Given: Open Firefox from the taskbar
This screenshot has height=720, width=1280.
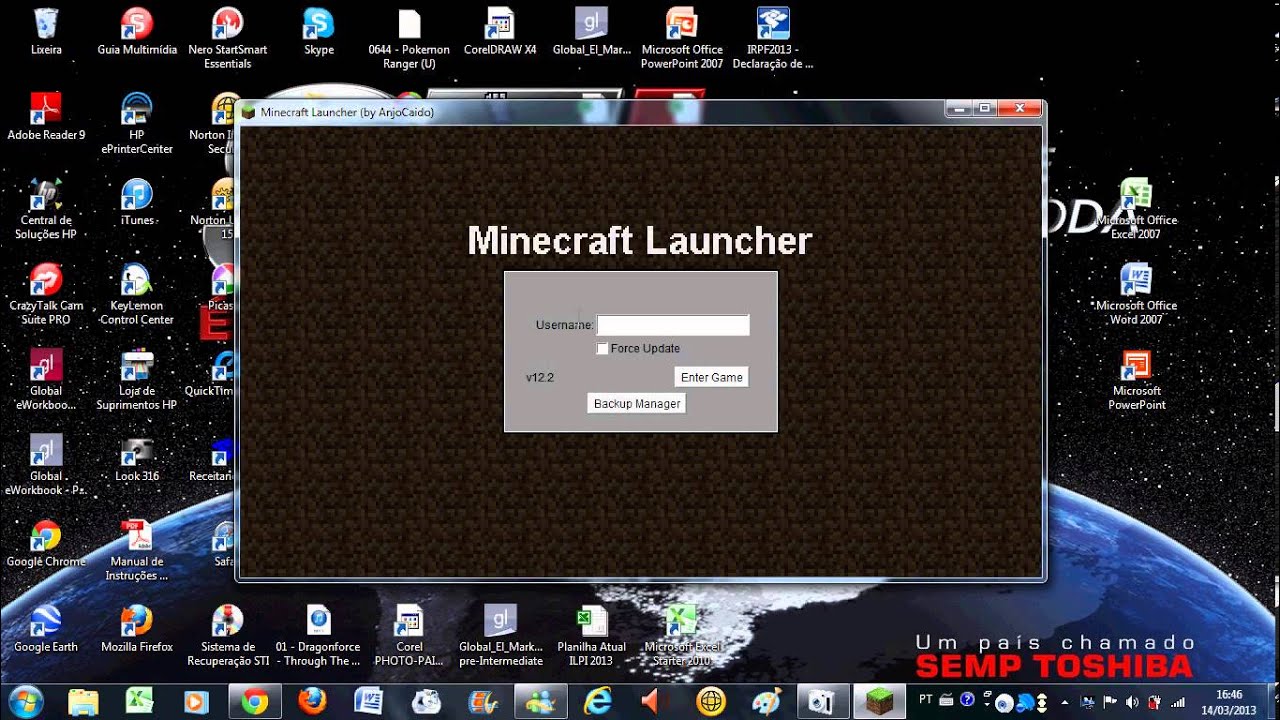Looking at the screenshot, I should [x=313, y=701].
